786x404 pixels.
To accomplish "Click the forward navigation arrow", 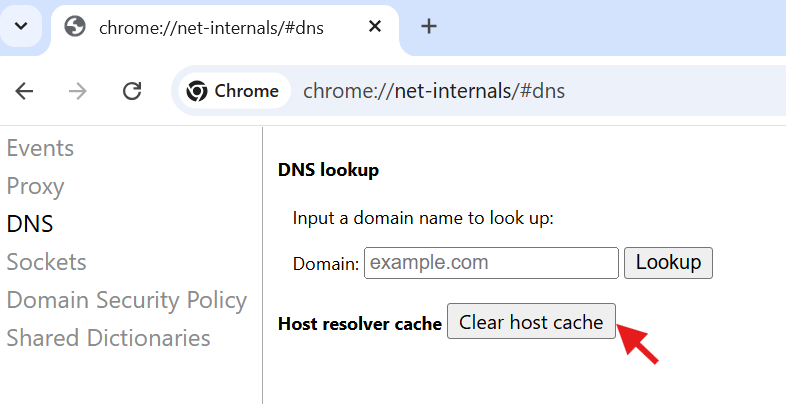I will point(78,91).
